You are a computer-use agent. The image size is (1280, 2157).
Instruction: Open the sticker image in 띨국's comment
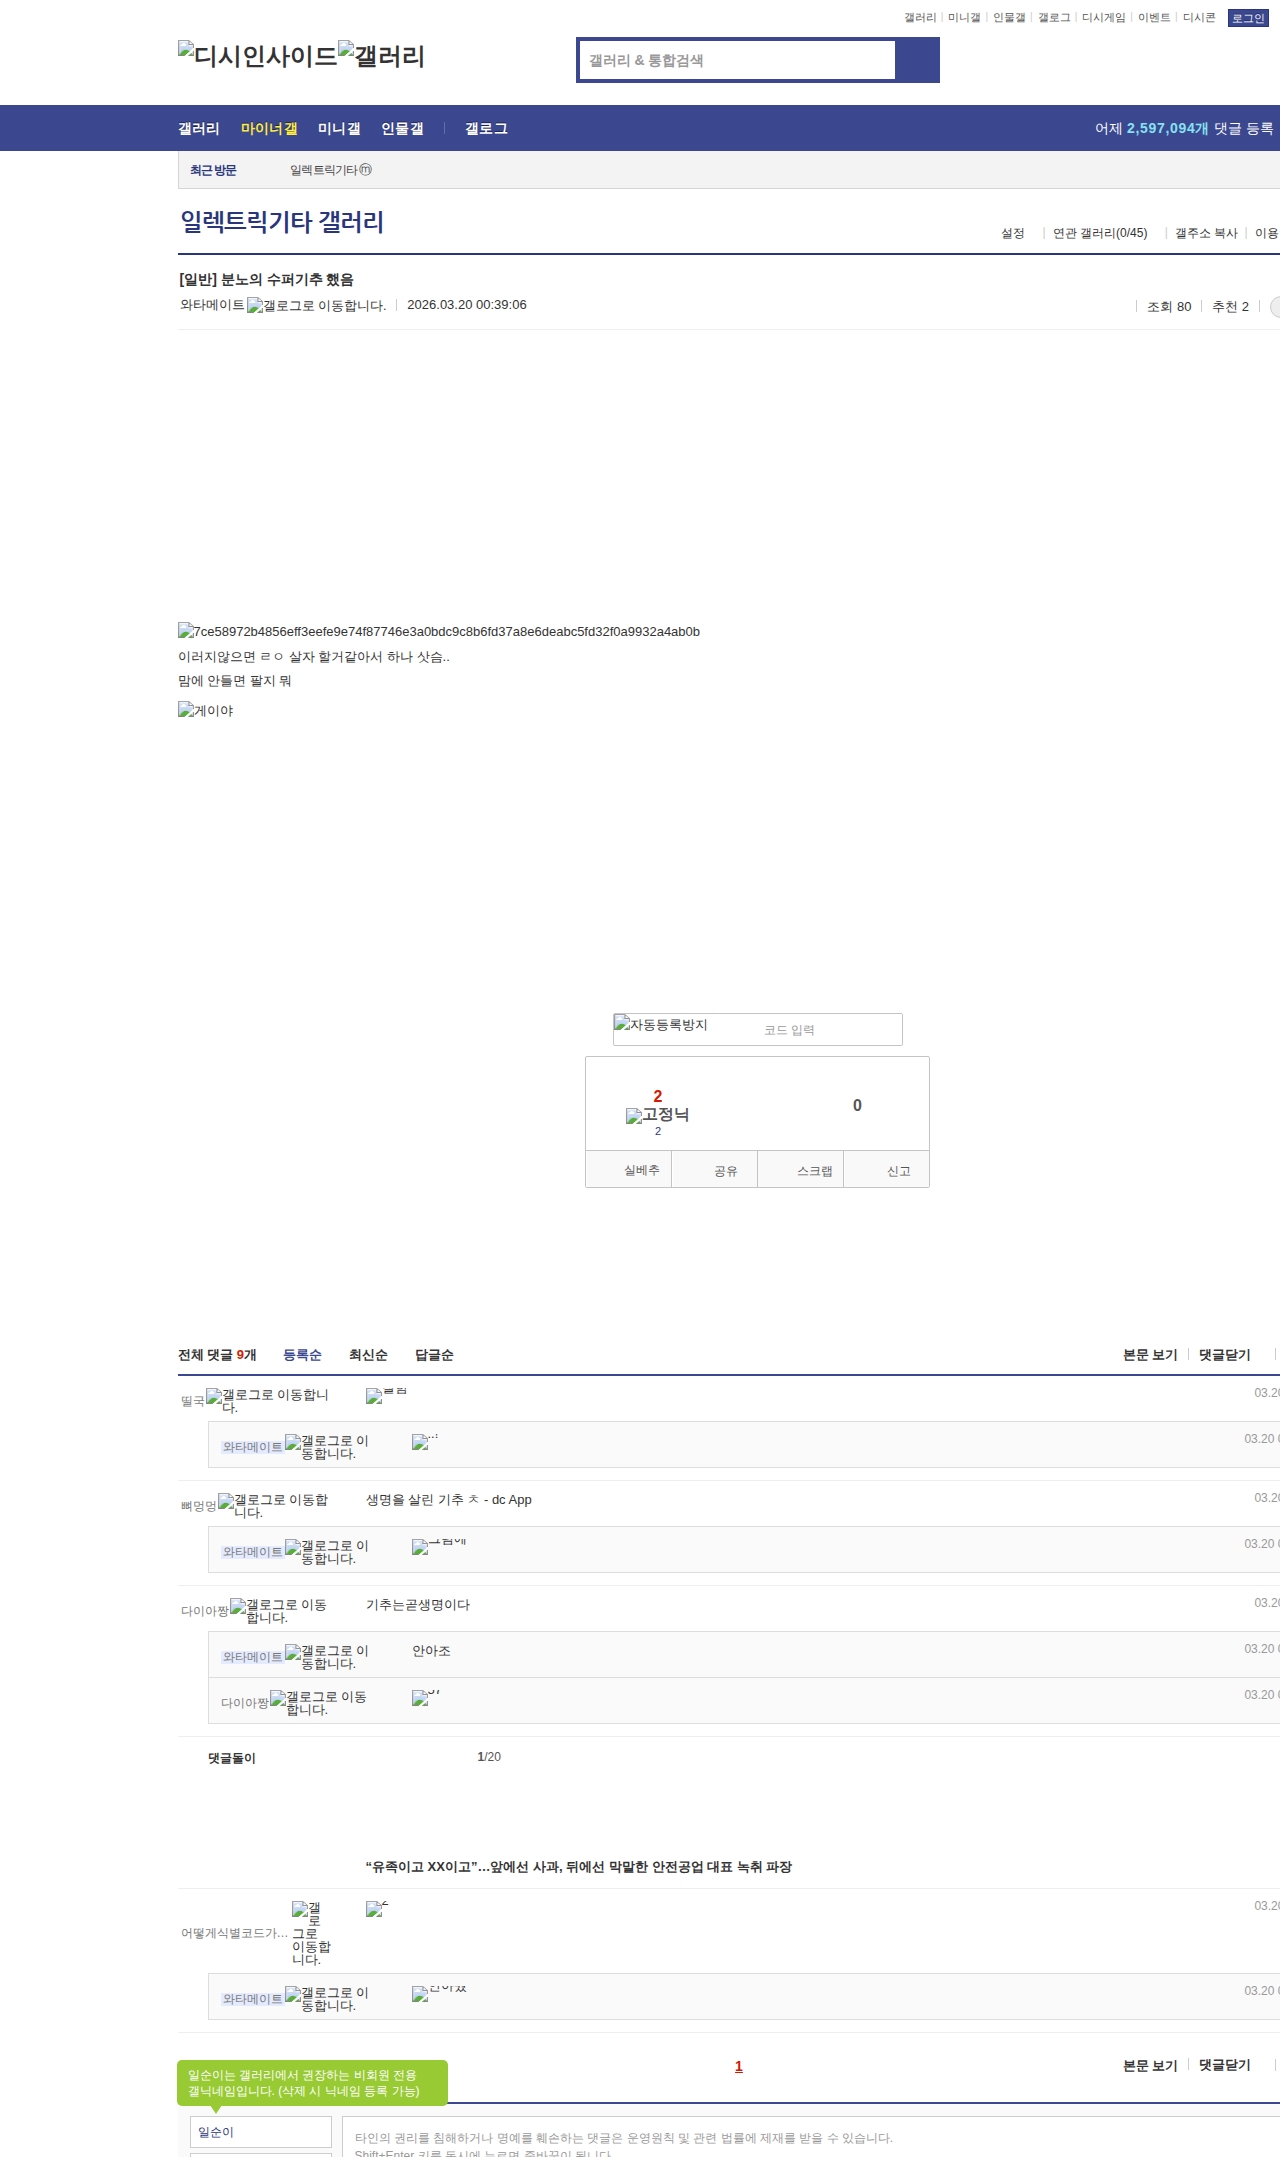(386, 1395)
